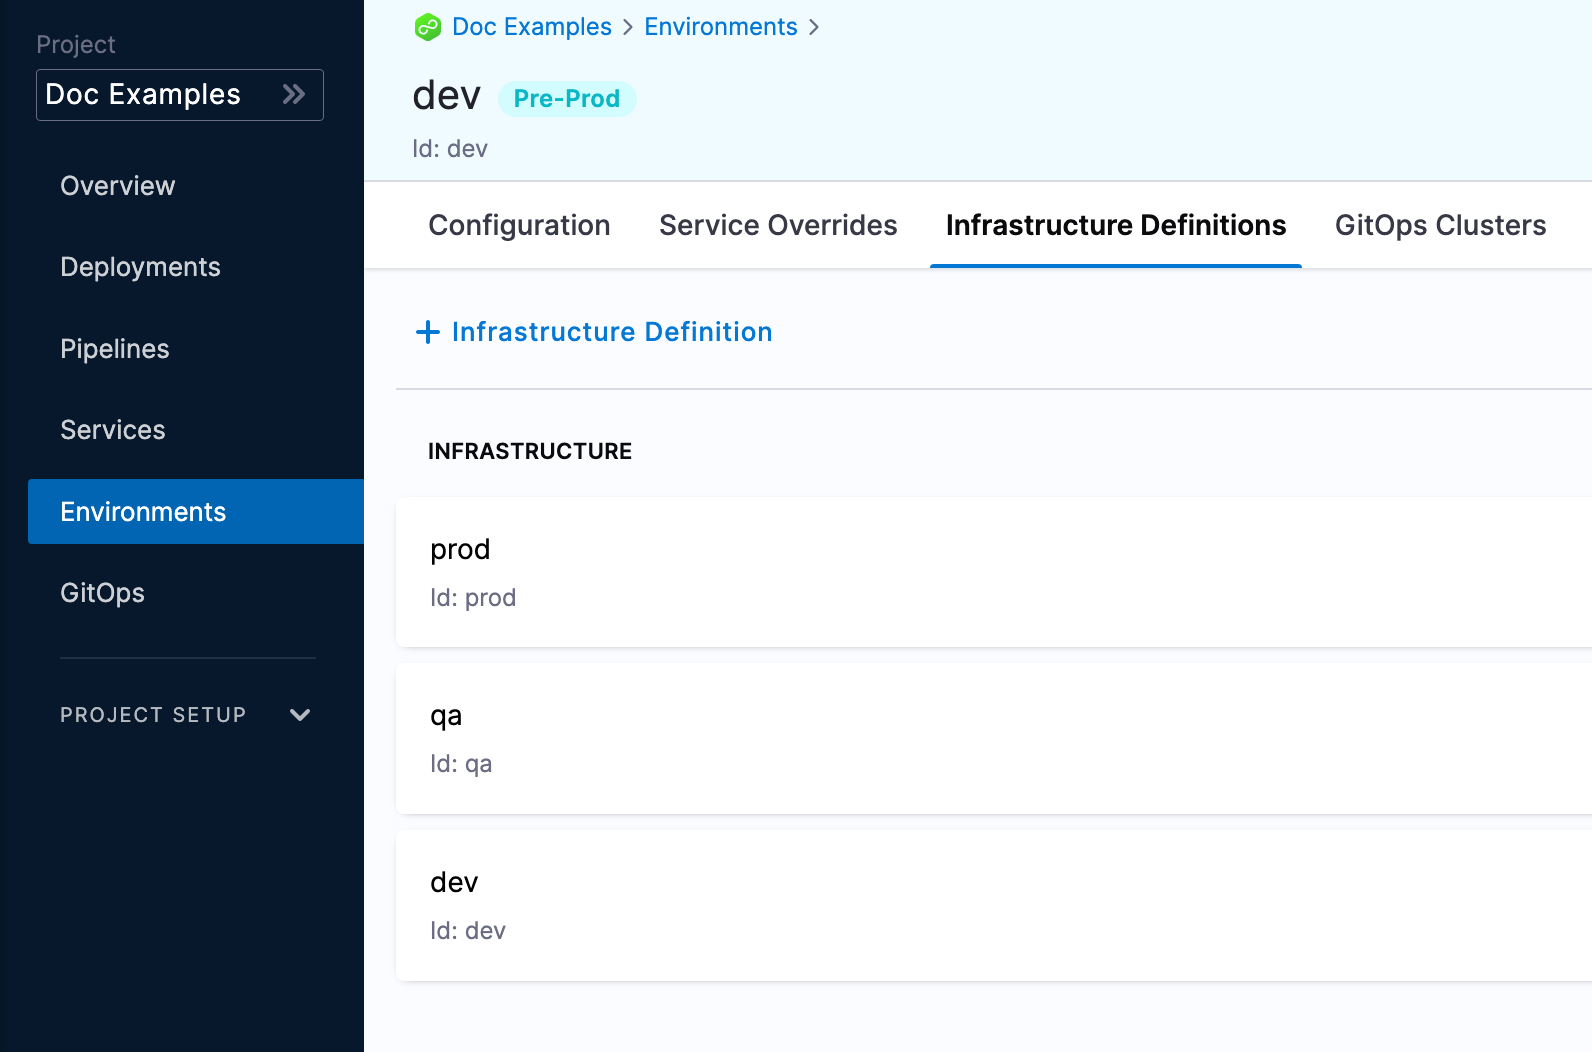Click the Doc Examples breadcrumb link
This screenshot has height=1052, width=1592.
click(531, 27)
